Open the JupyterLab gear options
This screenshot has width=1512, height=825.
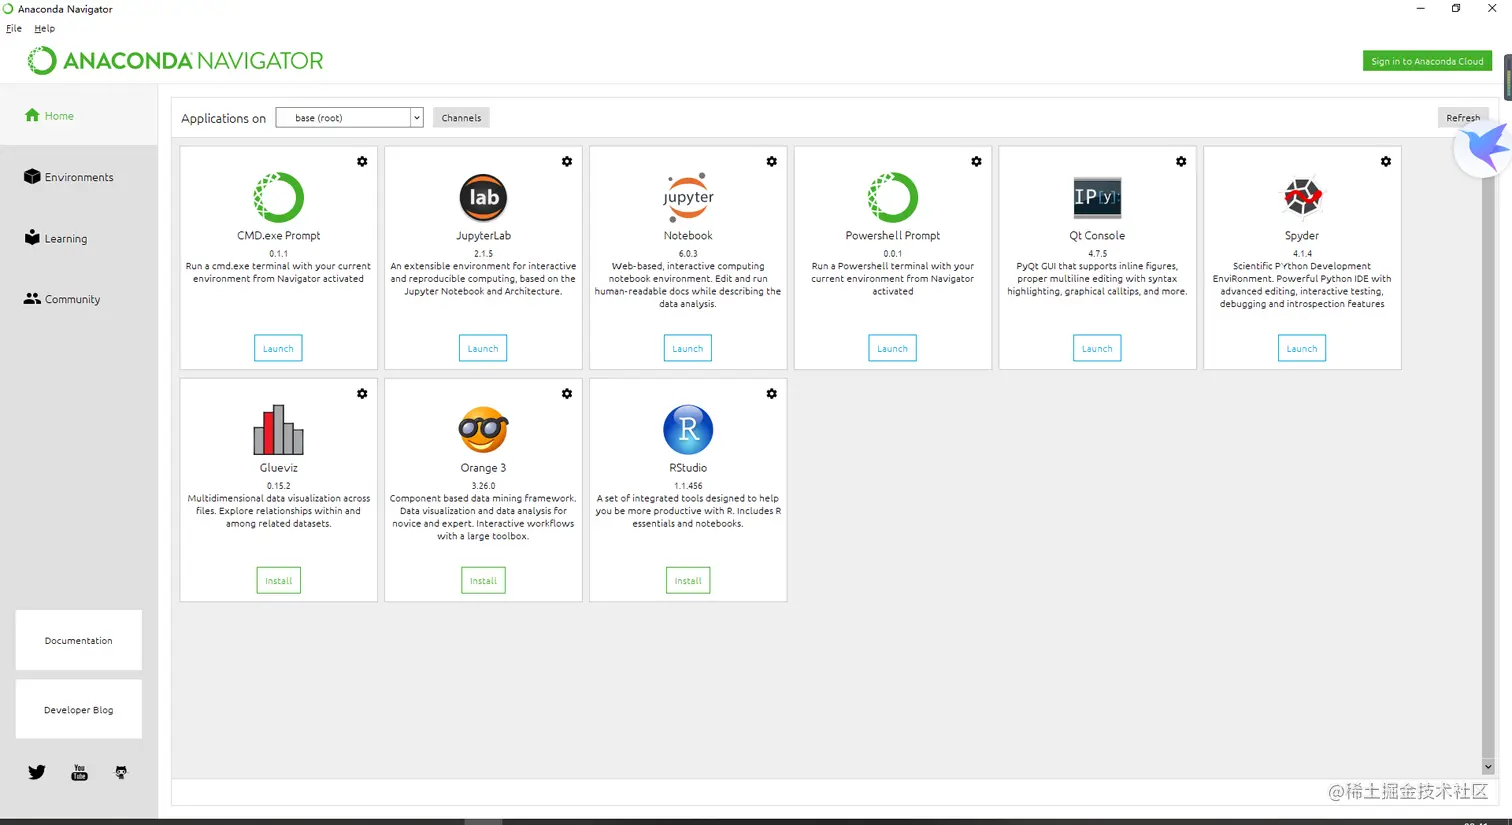[x=567, y=161]
